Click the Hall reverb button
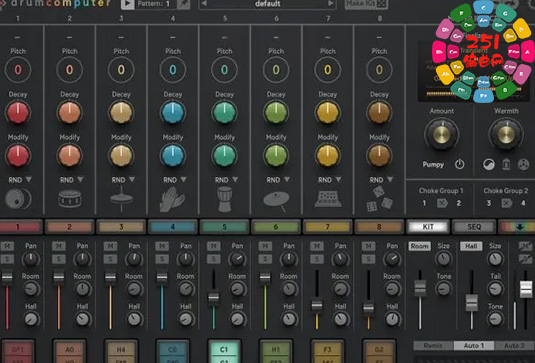The width and height of the screenshot is (535, 363). coord(471,246)
